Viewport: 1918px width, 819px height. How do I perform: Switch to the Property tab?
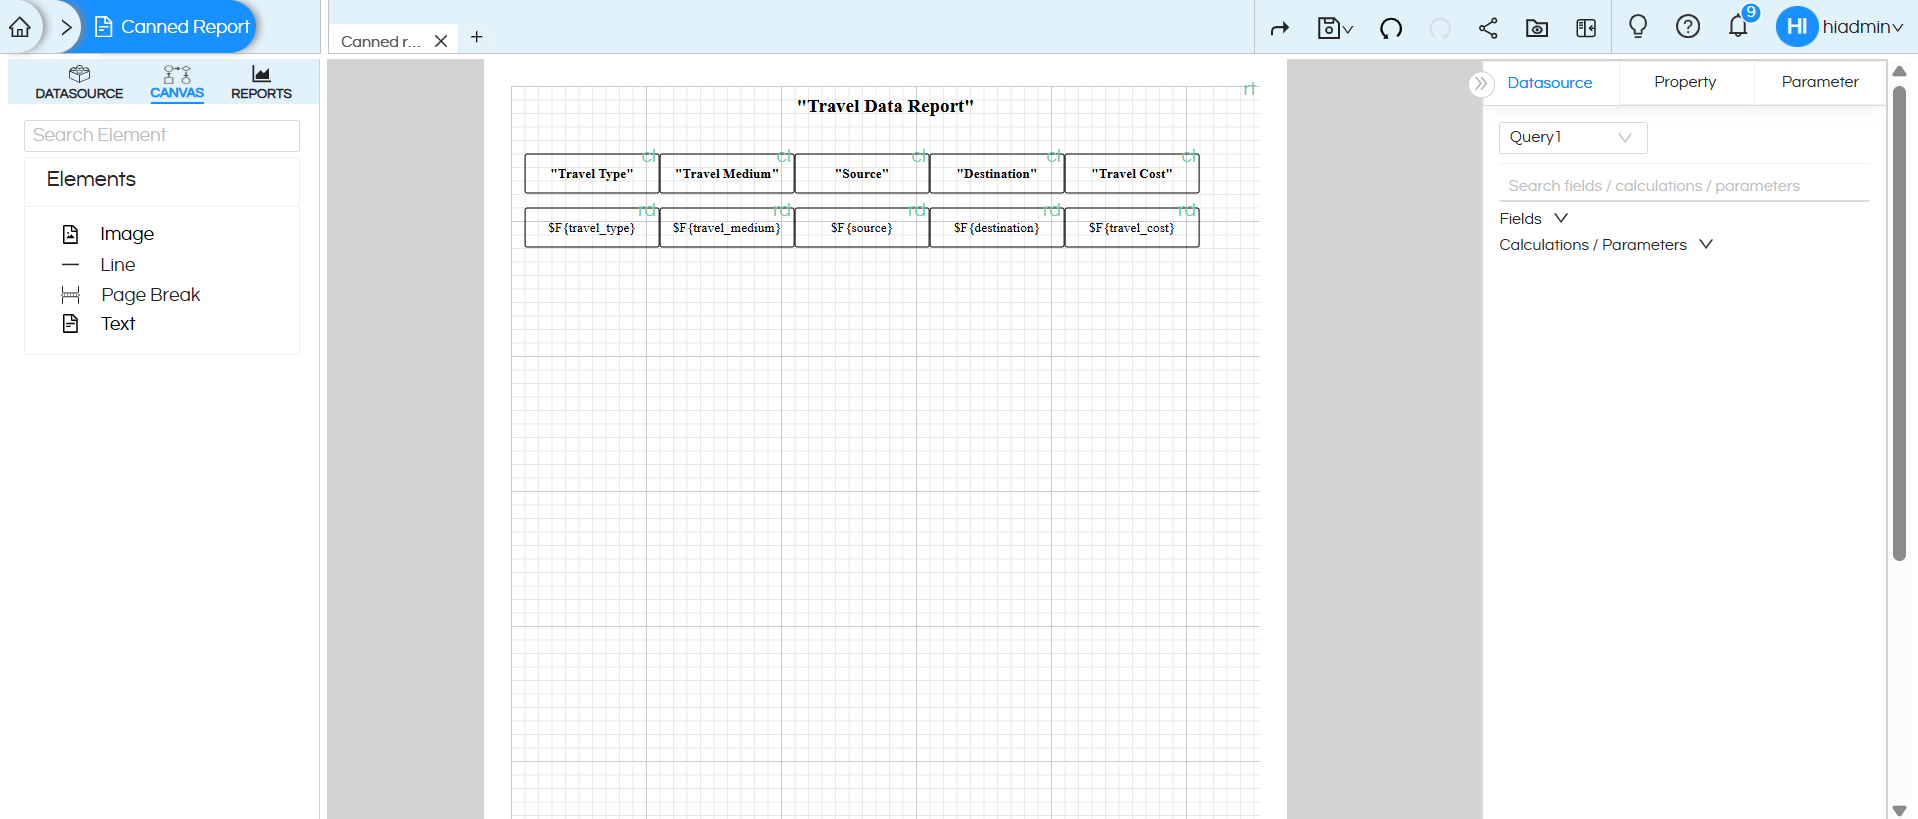click(1684, 82)
